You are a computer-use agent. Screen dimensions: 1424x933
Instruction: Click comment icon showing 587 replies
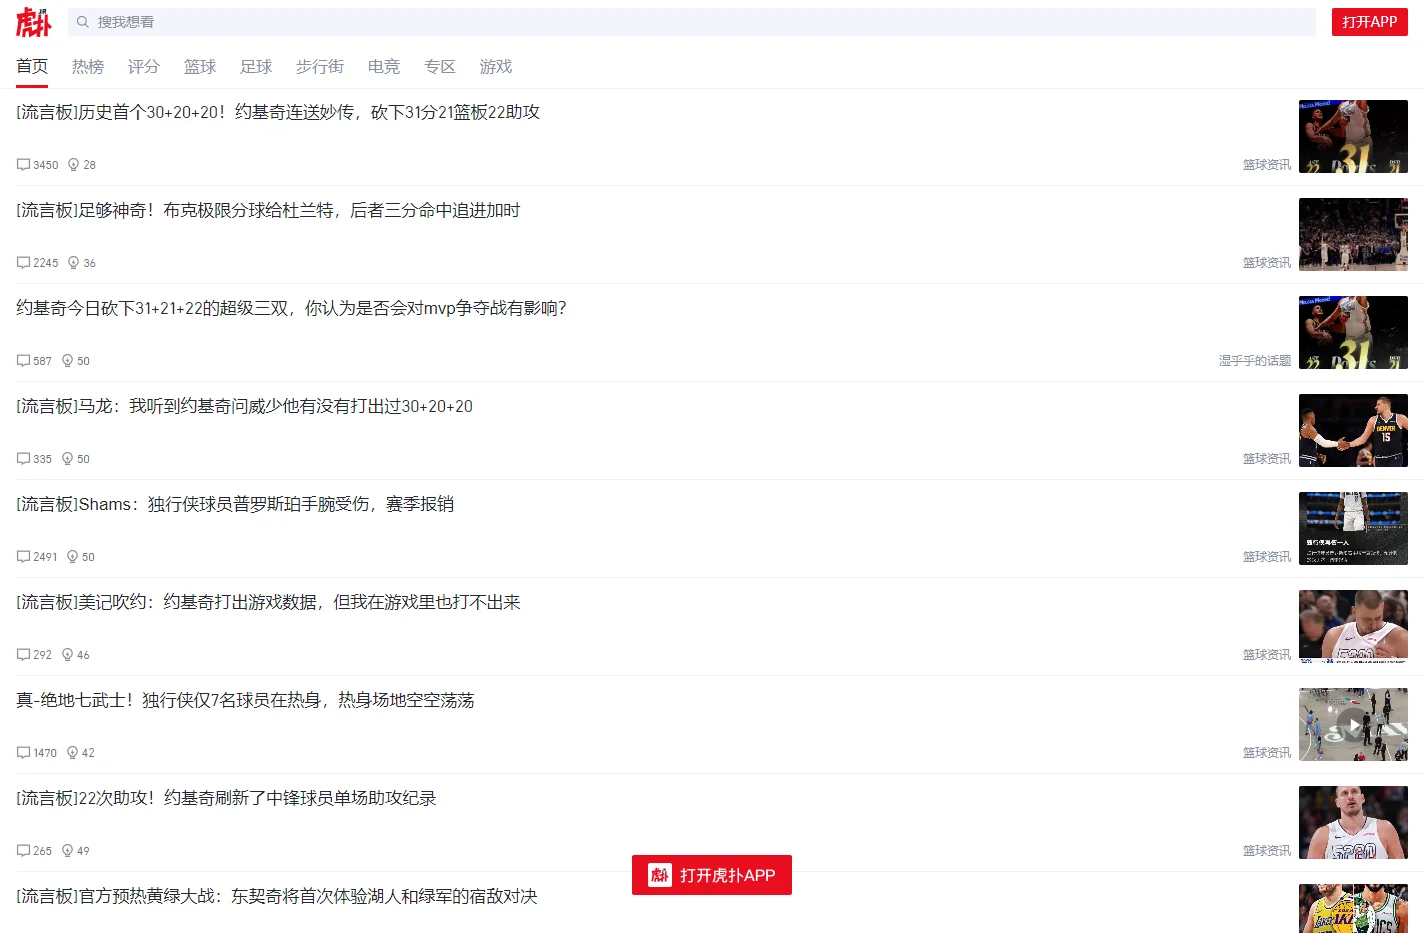point(23,361)
